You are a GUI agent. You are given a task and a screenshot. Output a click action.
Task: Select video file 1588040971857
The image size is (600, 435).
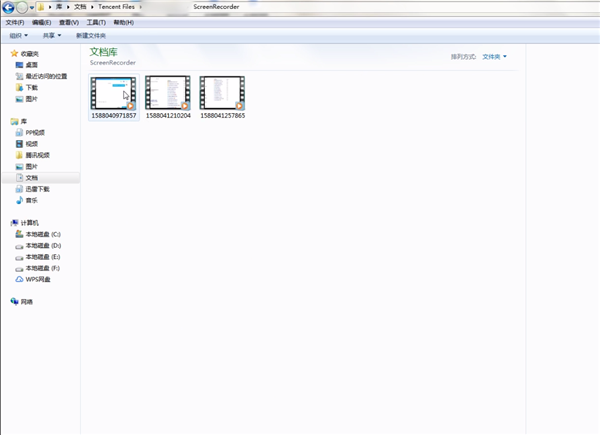[114, 98]
